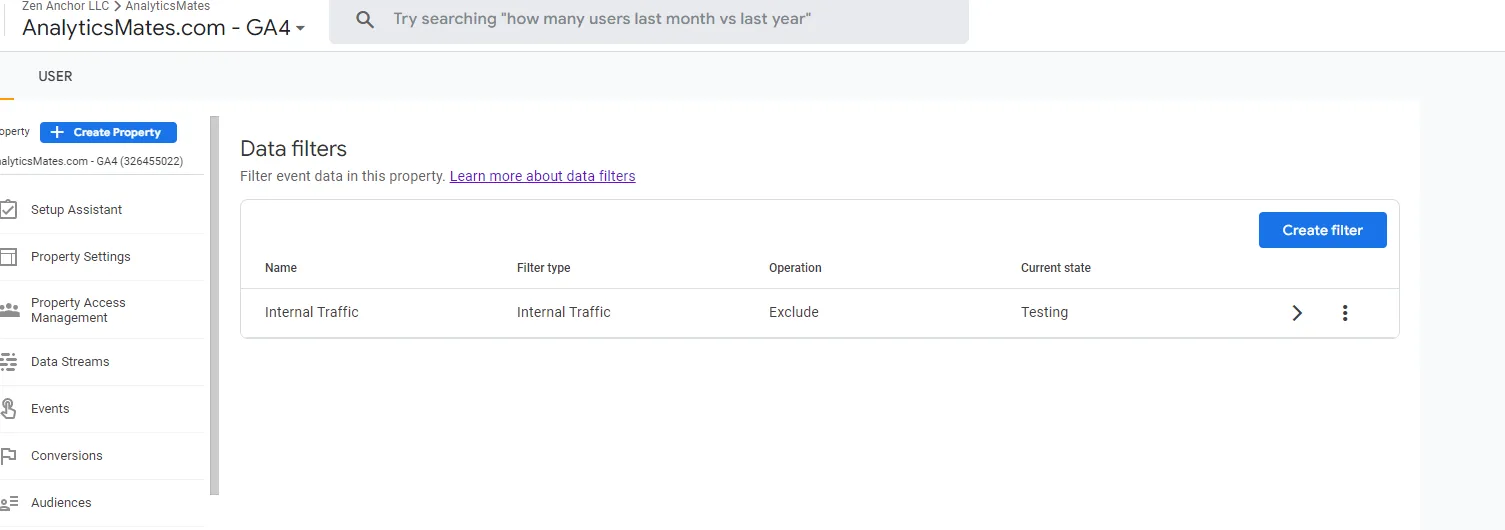
Task: Click the Exclude operation cell
Action: [x=794, y=312]
